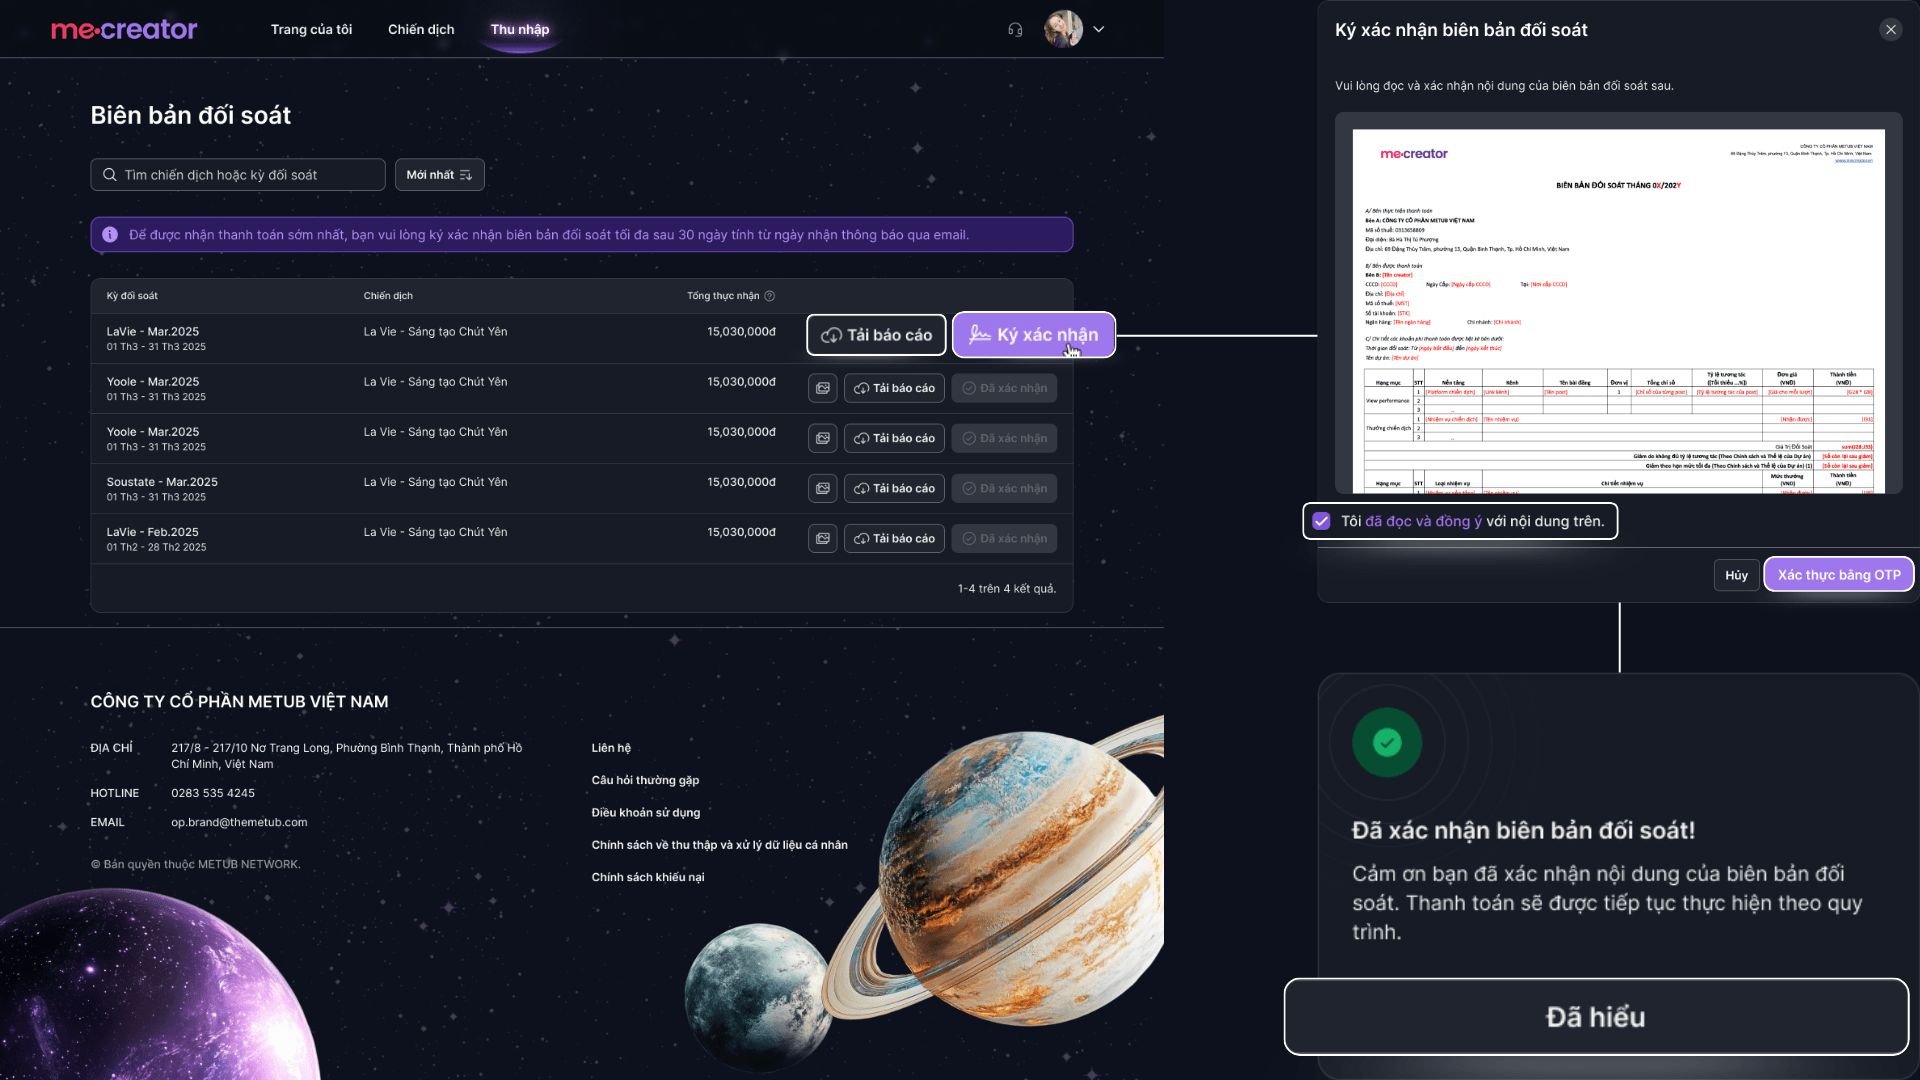
Task: Click the image icon in LaVie Feb.2025 row
Action: coord(822,538)
